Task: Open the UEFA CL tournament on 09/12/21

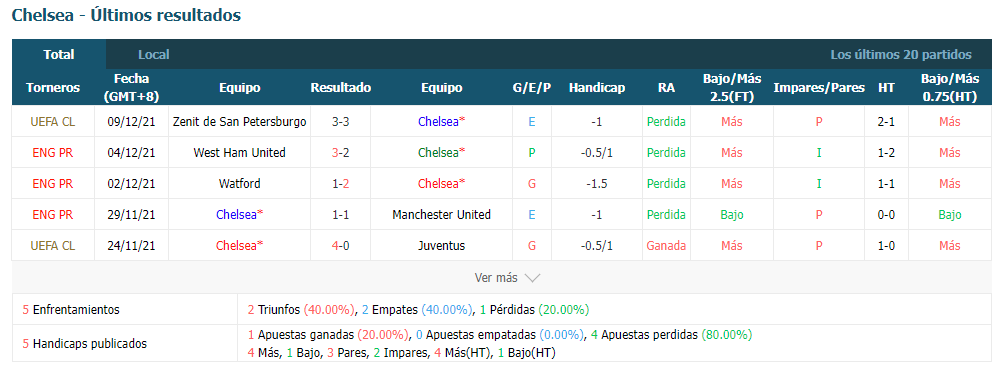Action: click(53, 122)
